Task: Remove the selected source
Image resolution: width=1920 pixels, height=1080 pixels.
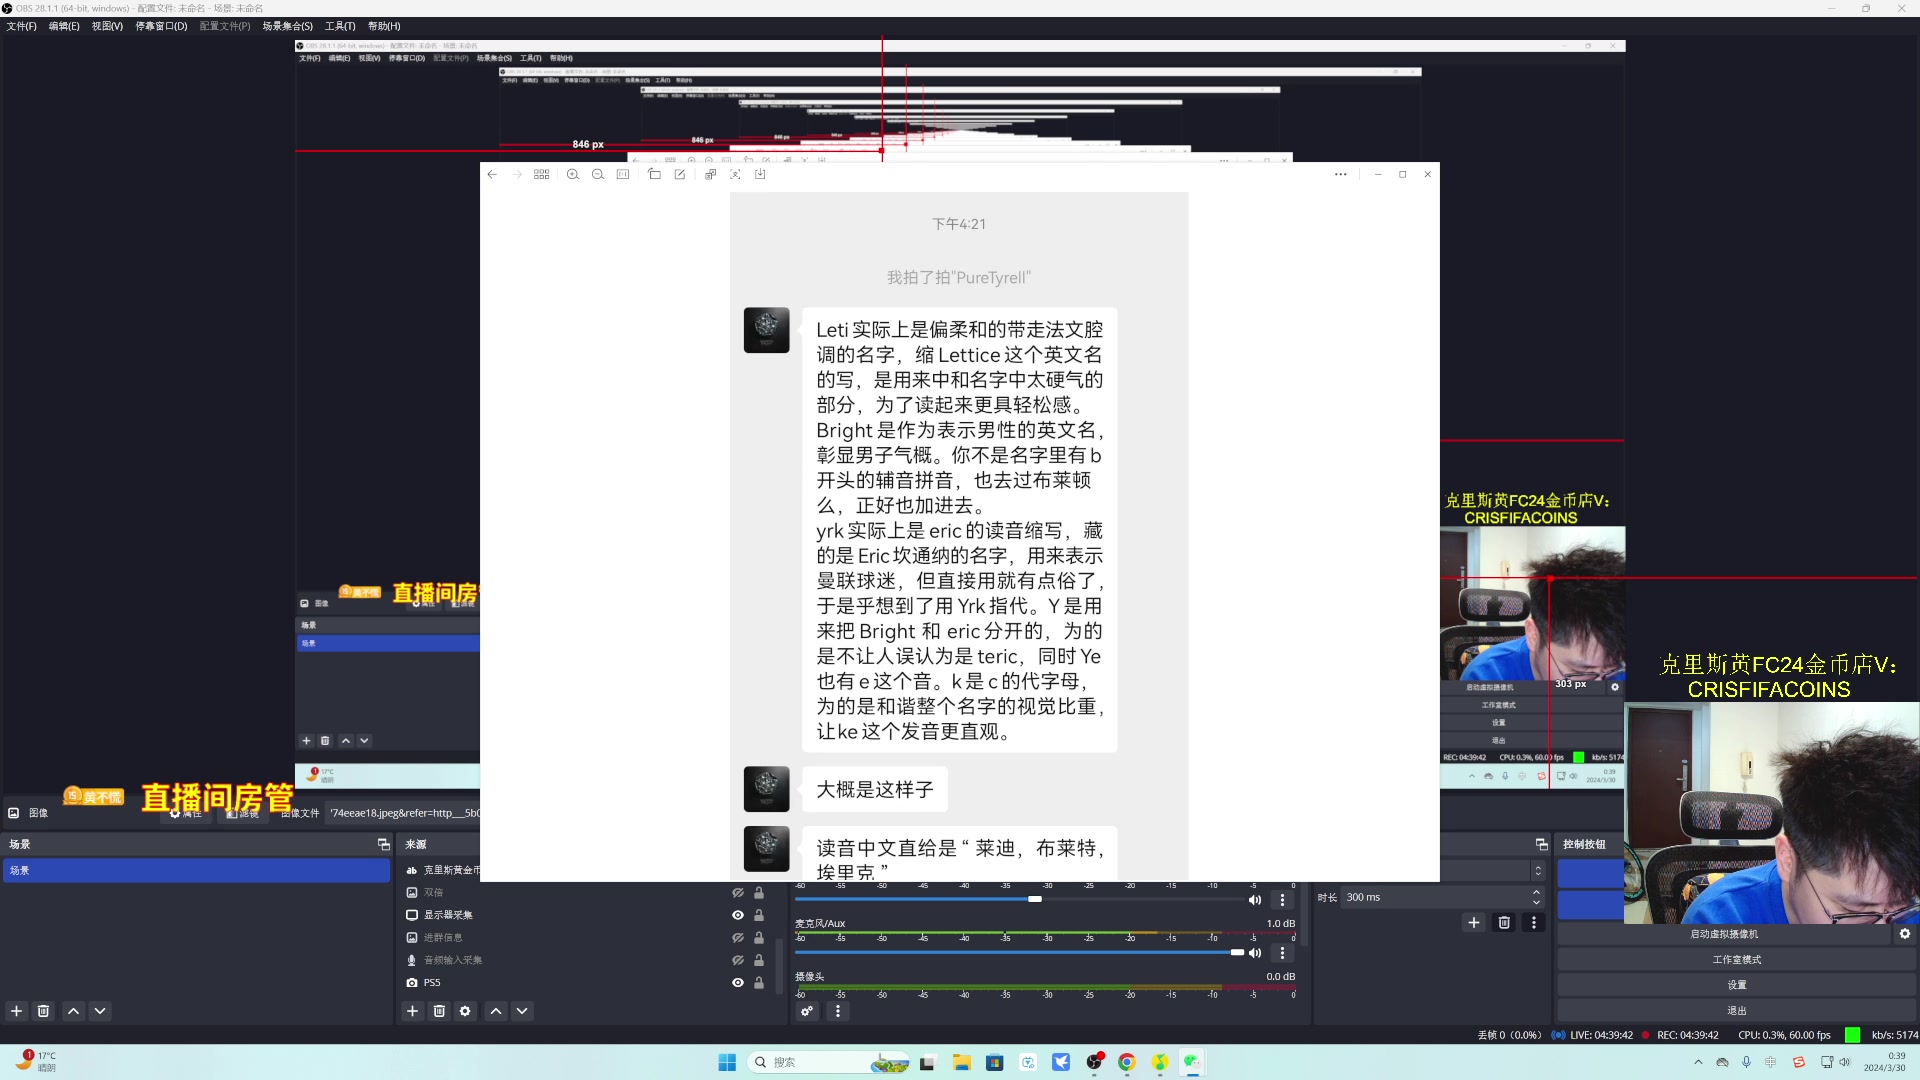Action: tap(439, 1011)
